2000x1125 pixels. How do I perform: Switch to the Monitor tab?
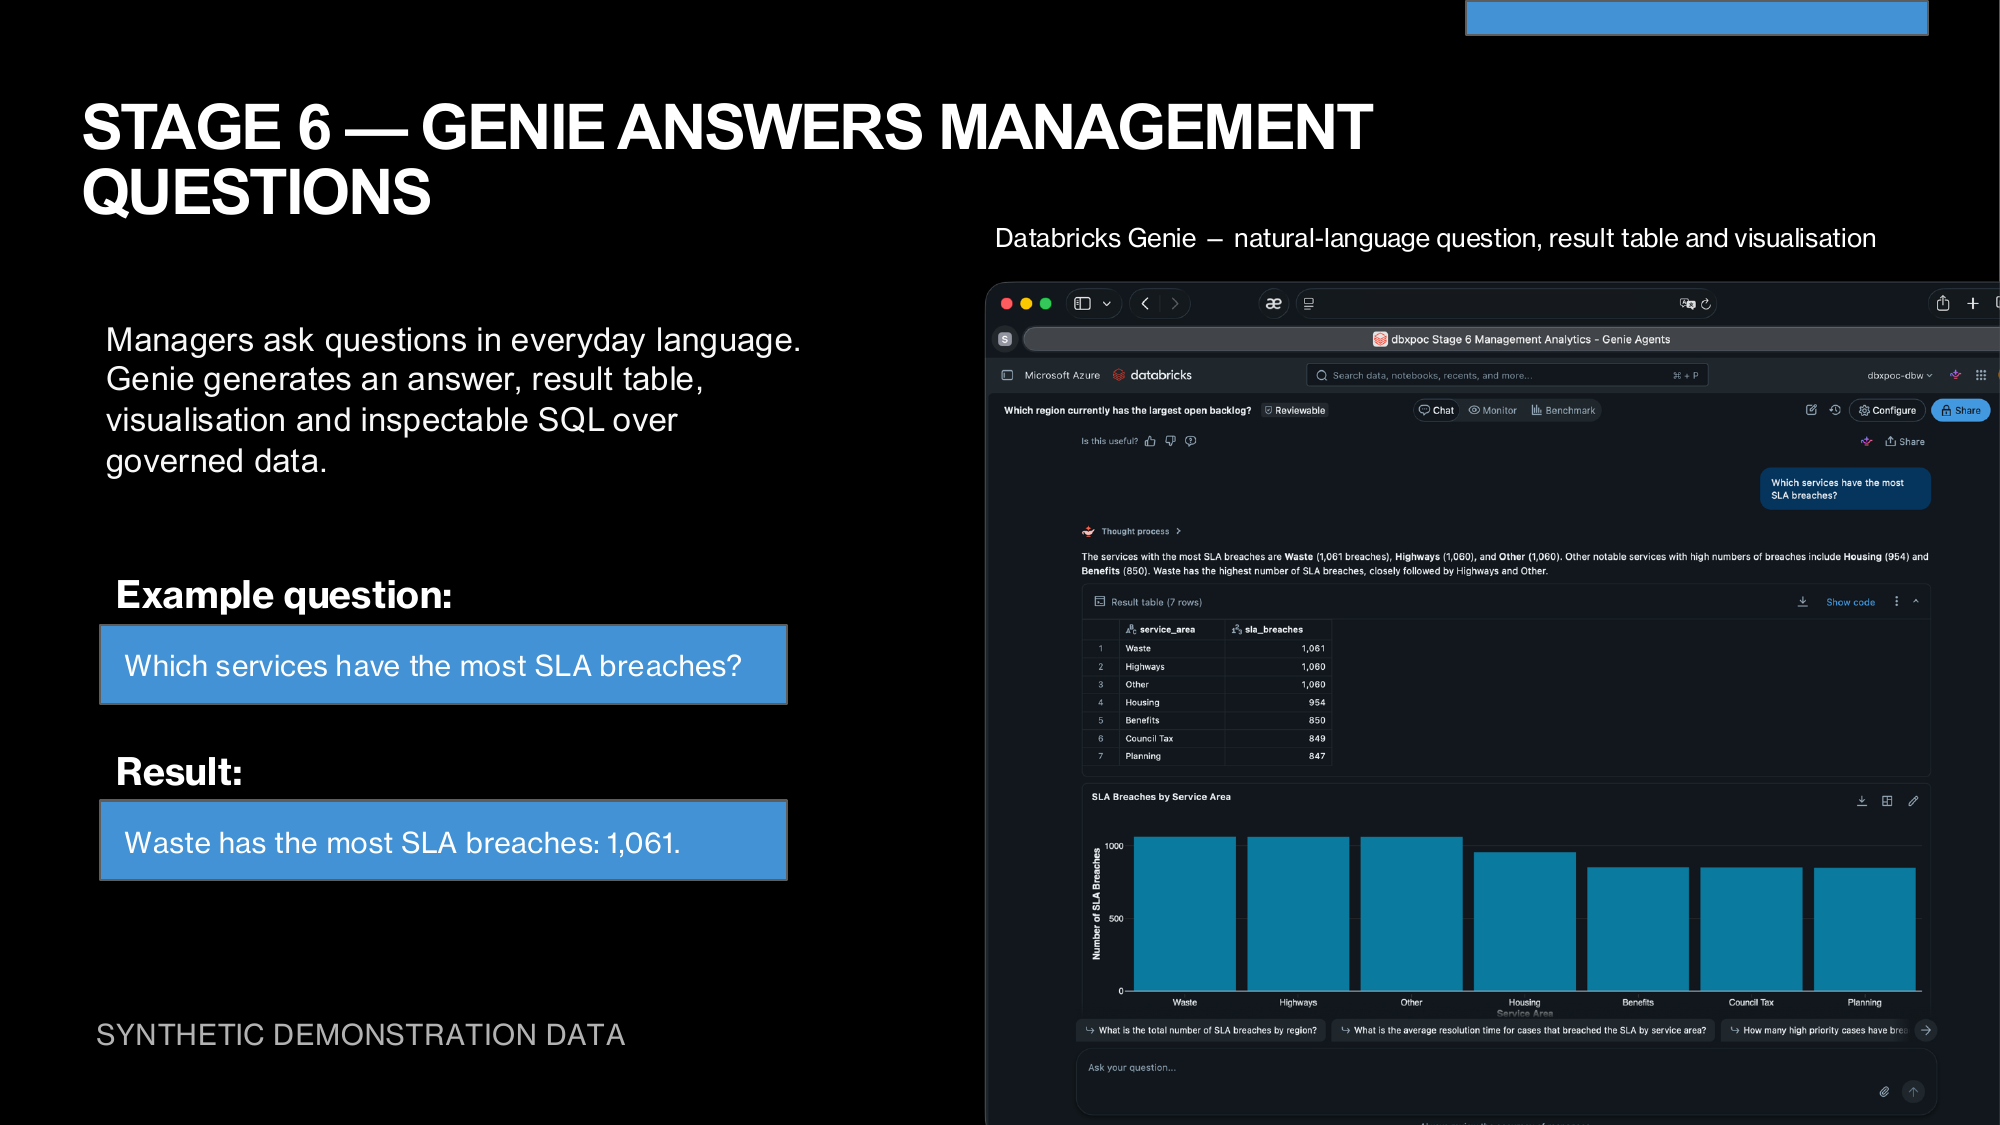click(x=1492, y=410)
